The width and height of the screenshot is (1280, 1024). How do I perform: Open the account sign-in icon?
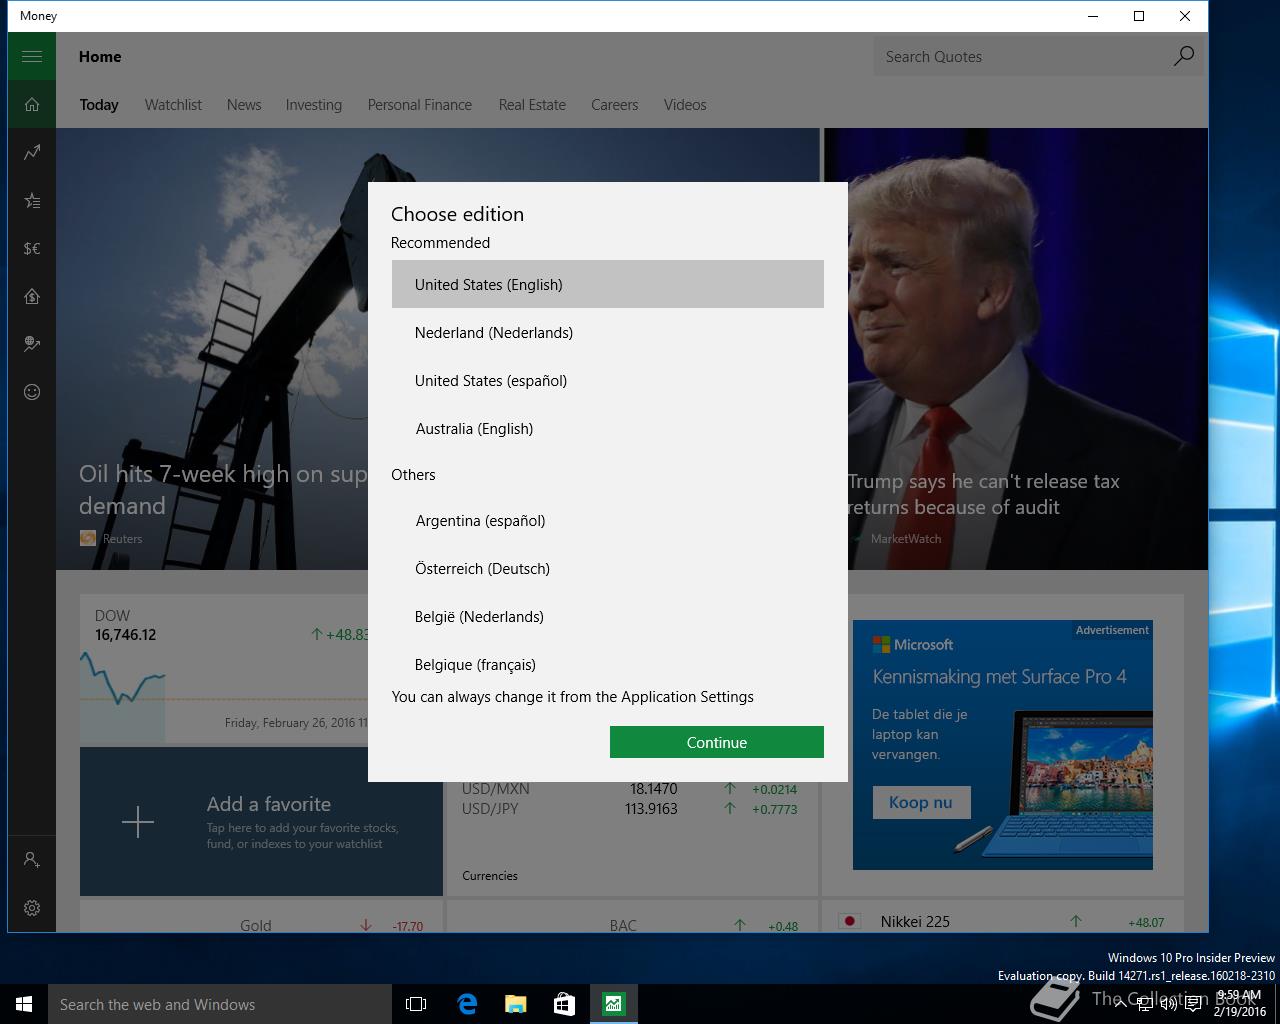click(x=32, y=860)
